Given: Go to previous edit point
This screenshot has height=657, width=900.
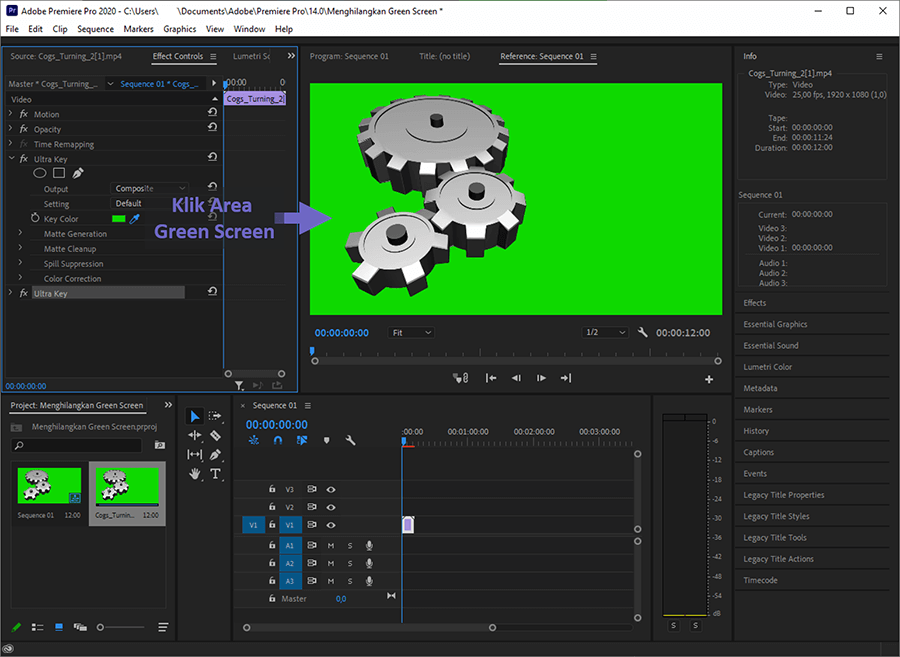Looking at the screenshot, I should point(491,378).
